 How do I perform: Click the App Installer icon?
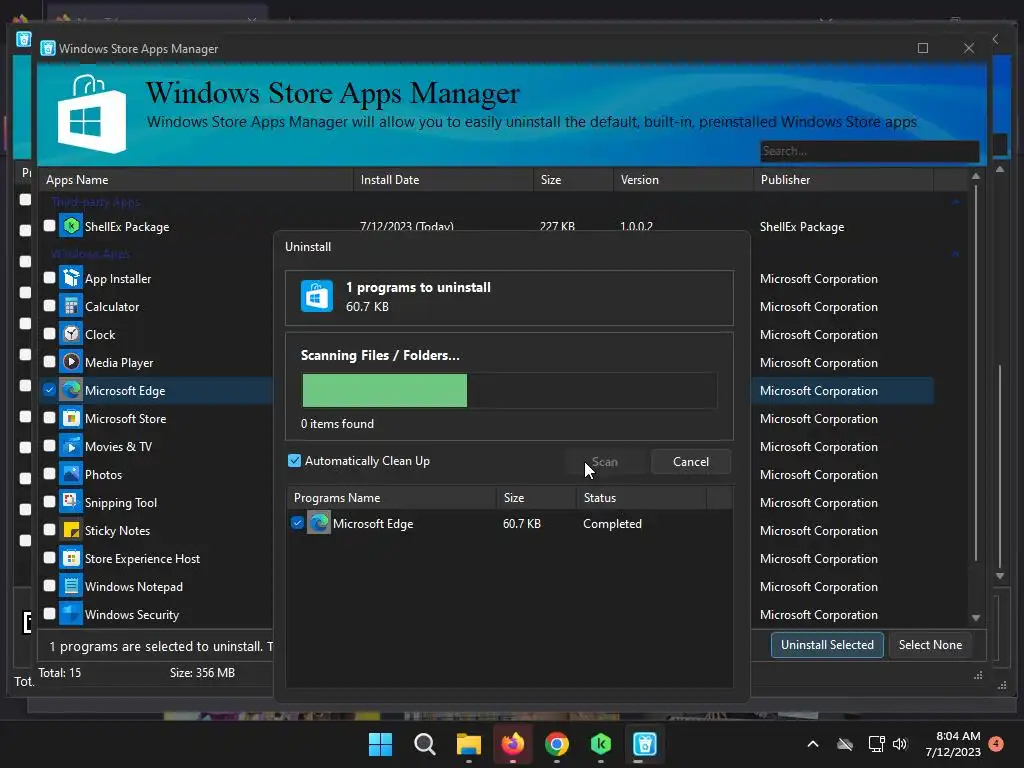71,278
